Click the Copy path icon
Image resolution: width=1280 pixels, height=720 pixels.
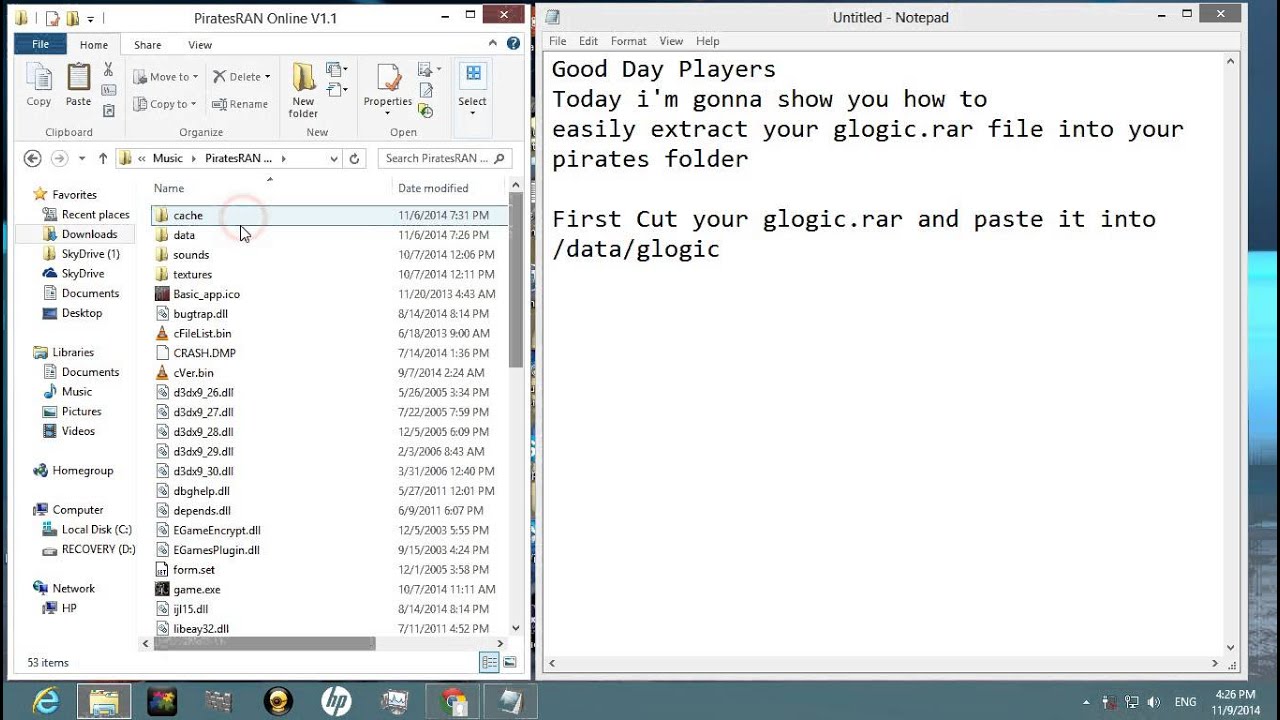coord(109,90)
